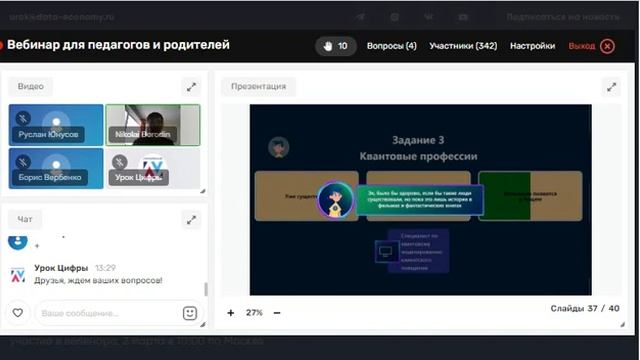
Task: Expand the Видео panel to fullscreen
Action: click(x=191, y=87)
